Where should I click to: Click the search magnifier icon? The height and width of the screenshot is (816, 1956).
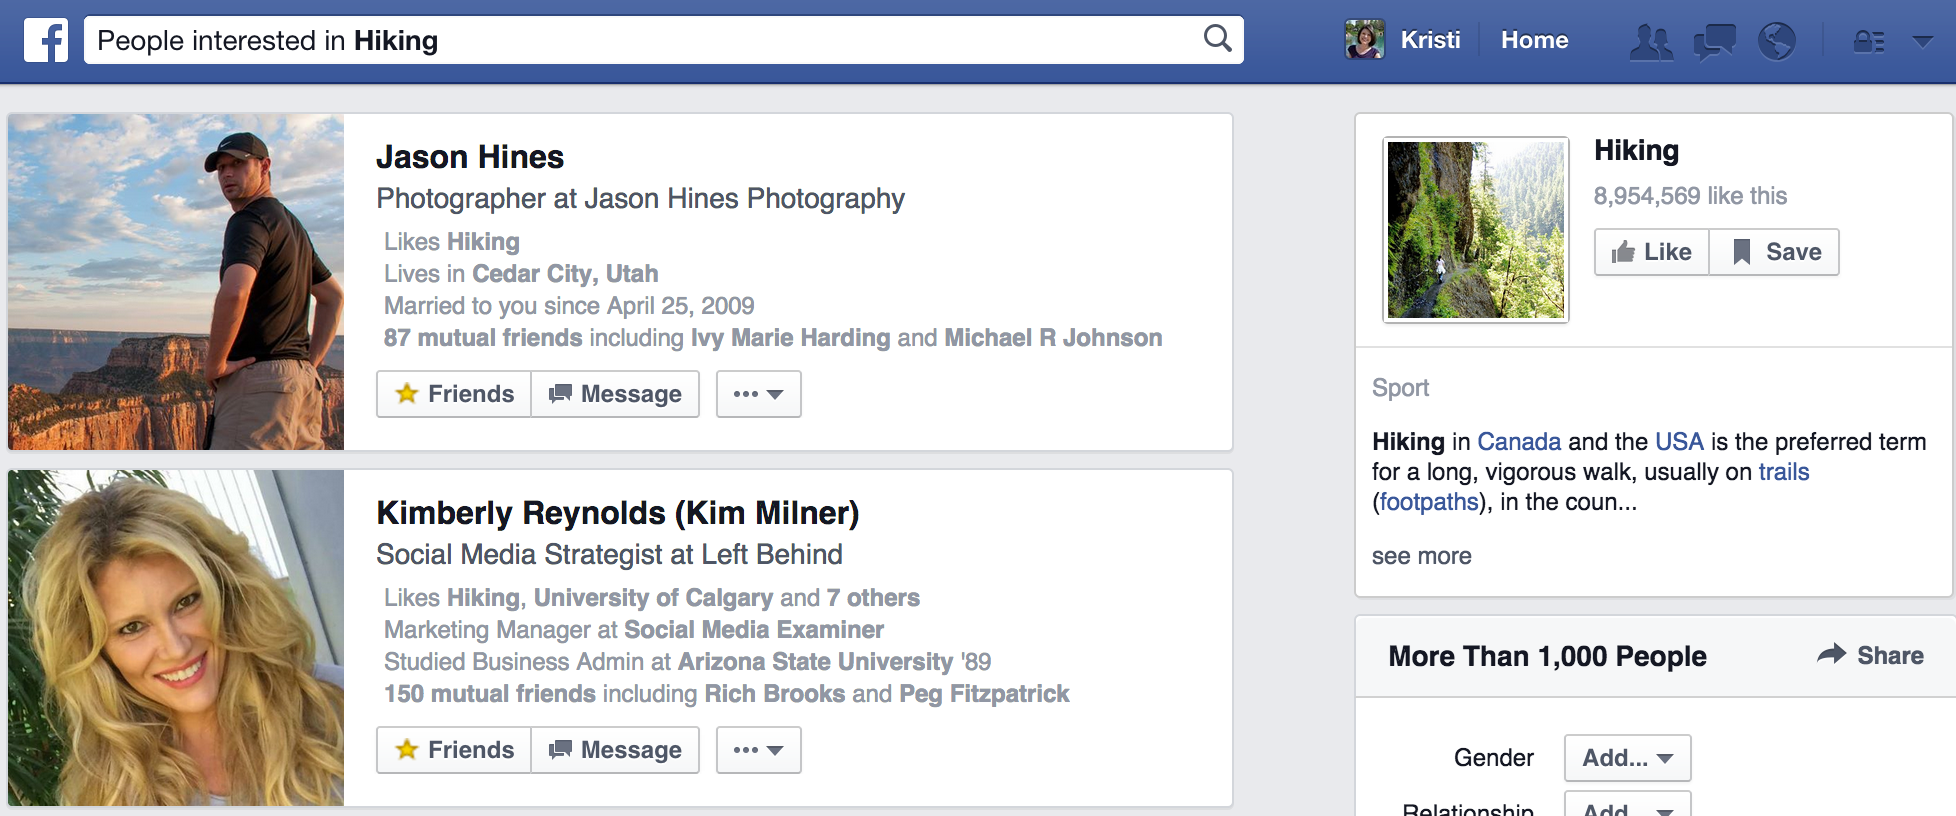coord(1217,39)
